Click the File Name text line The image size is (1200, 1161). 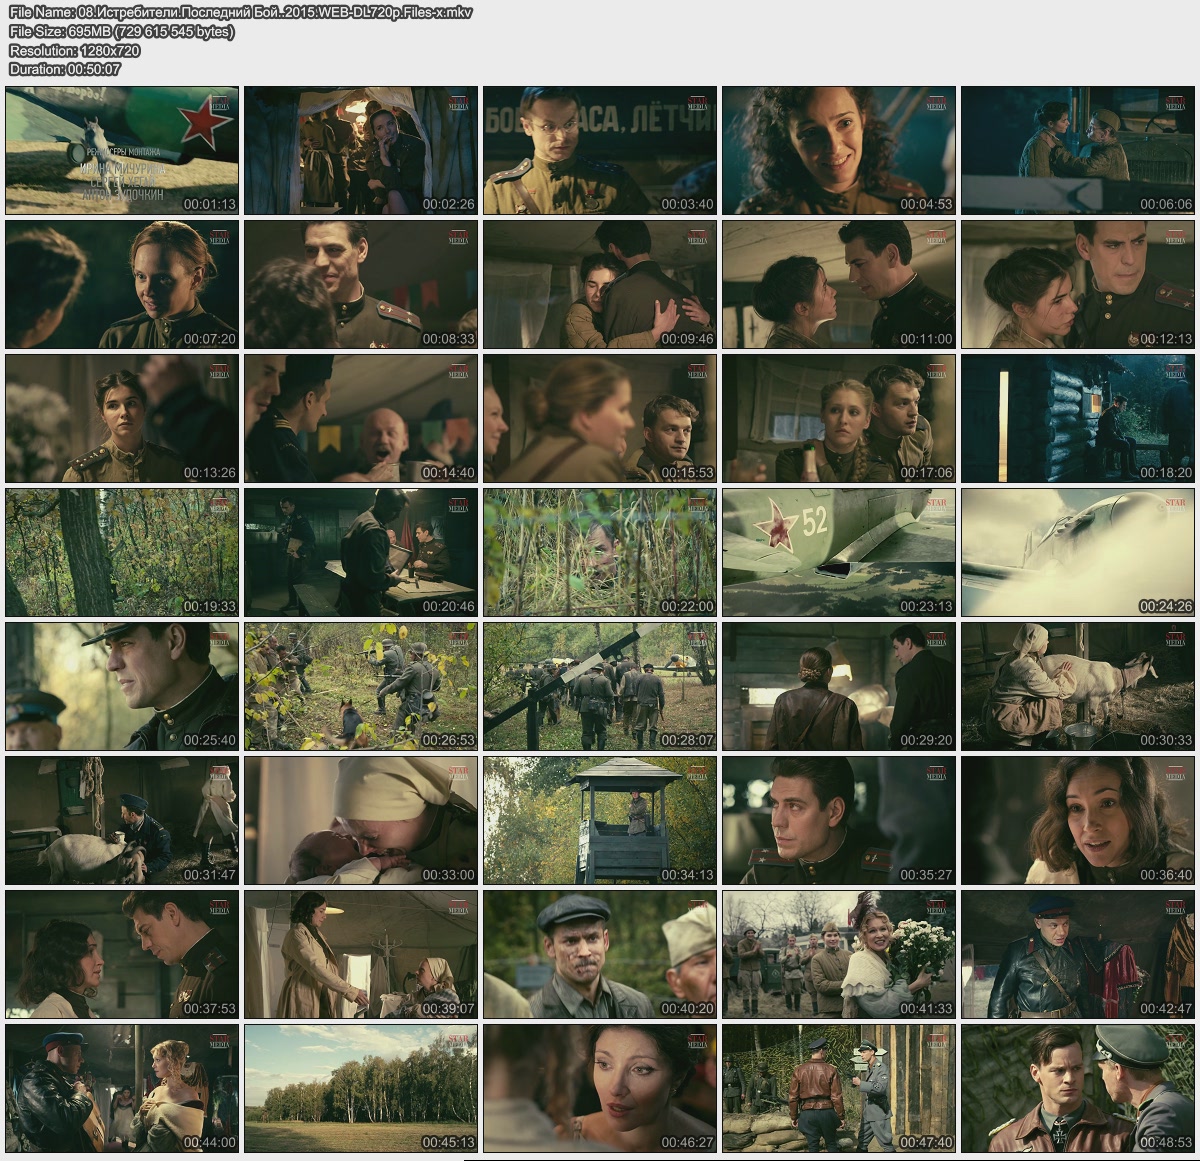240,12
